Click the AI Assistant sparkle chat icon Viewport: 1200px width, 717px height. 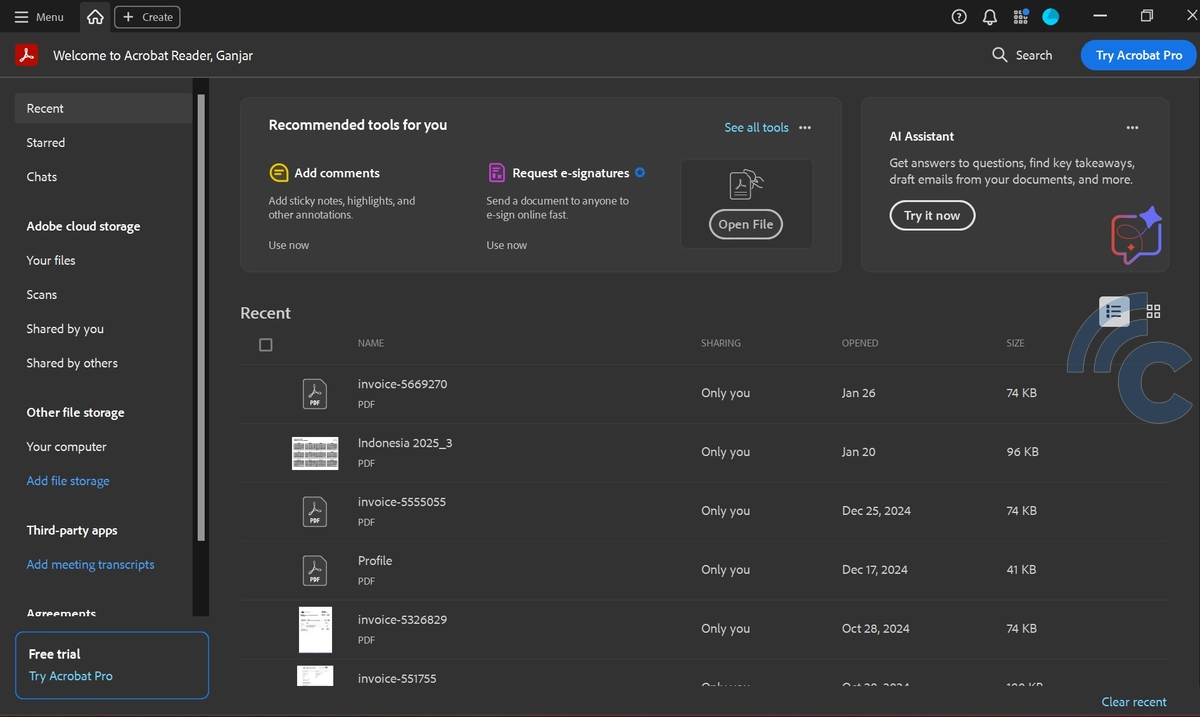(1137, 236)
